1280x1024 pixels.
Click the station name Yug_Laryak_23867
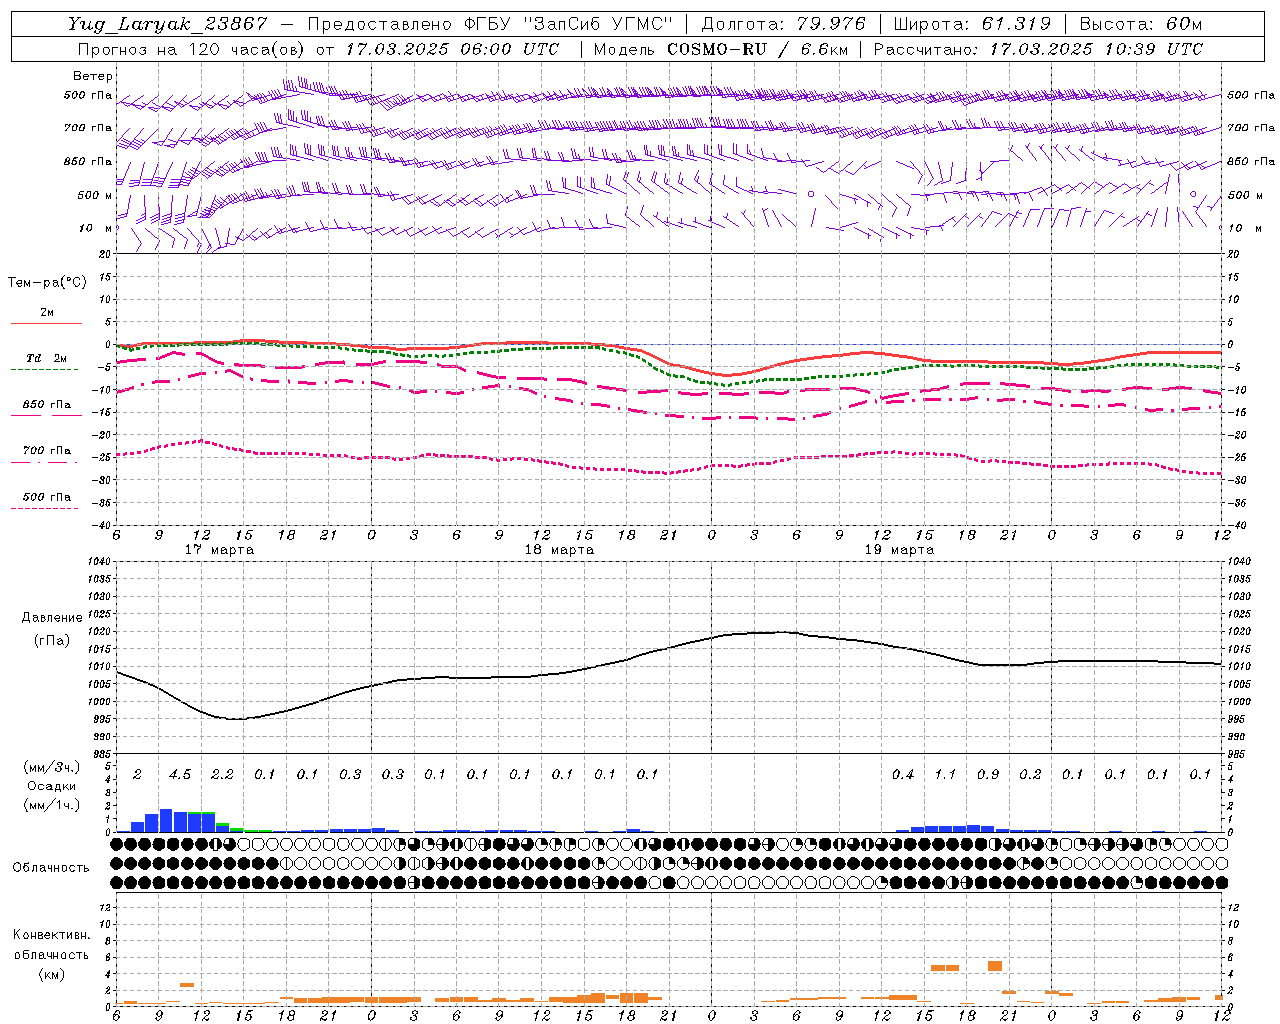point(168,24)
